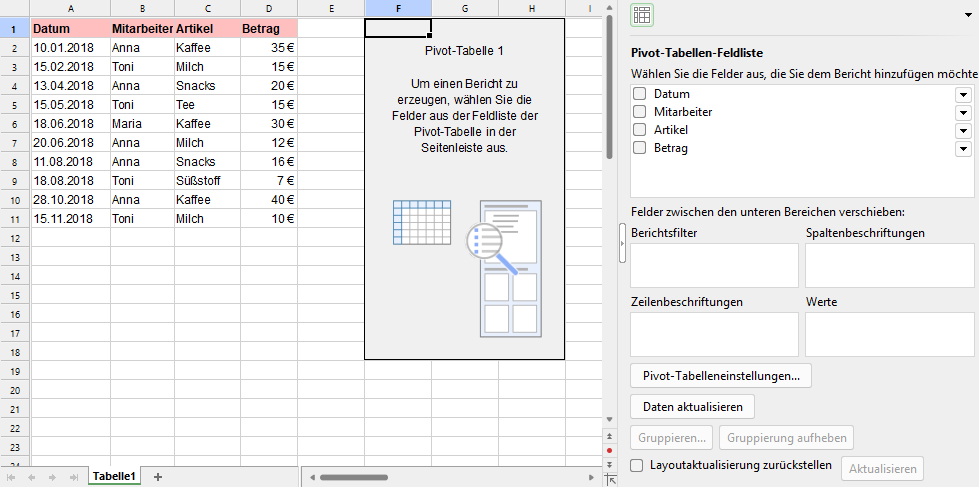Tick the Betrag field checkbox

[639, 149]
